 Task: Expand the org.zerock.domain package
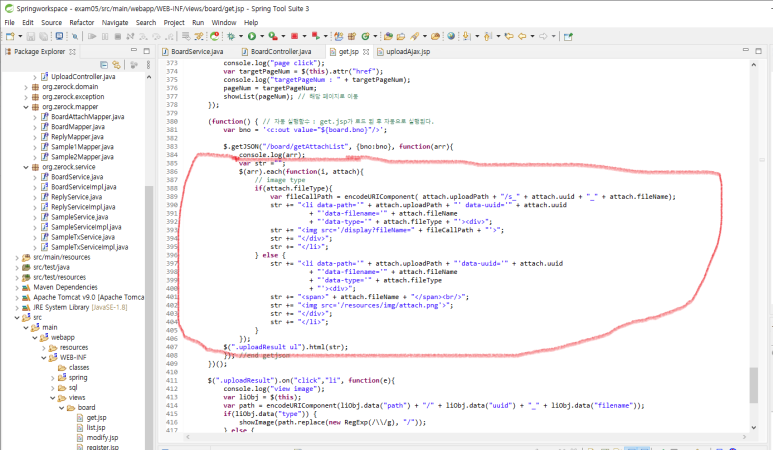26,87
